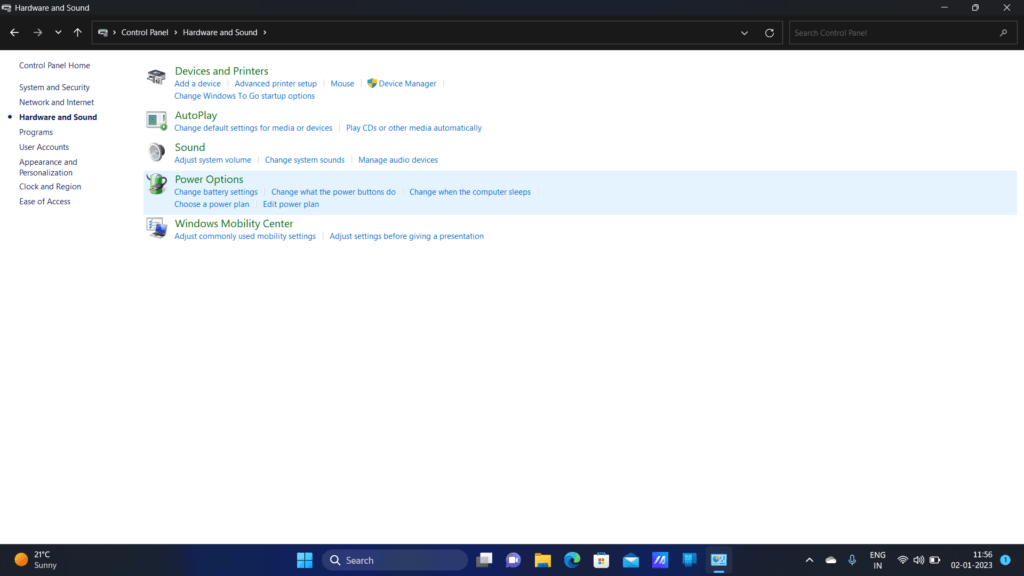Screen dimensions: 1024x576
Task: Go forward using the forward arrow
Action: [x=38, y=32]
